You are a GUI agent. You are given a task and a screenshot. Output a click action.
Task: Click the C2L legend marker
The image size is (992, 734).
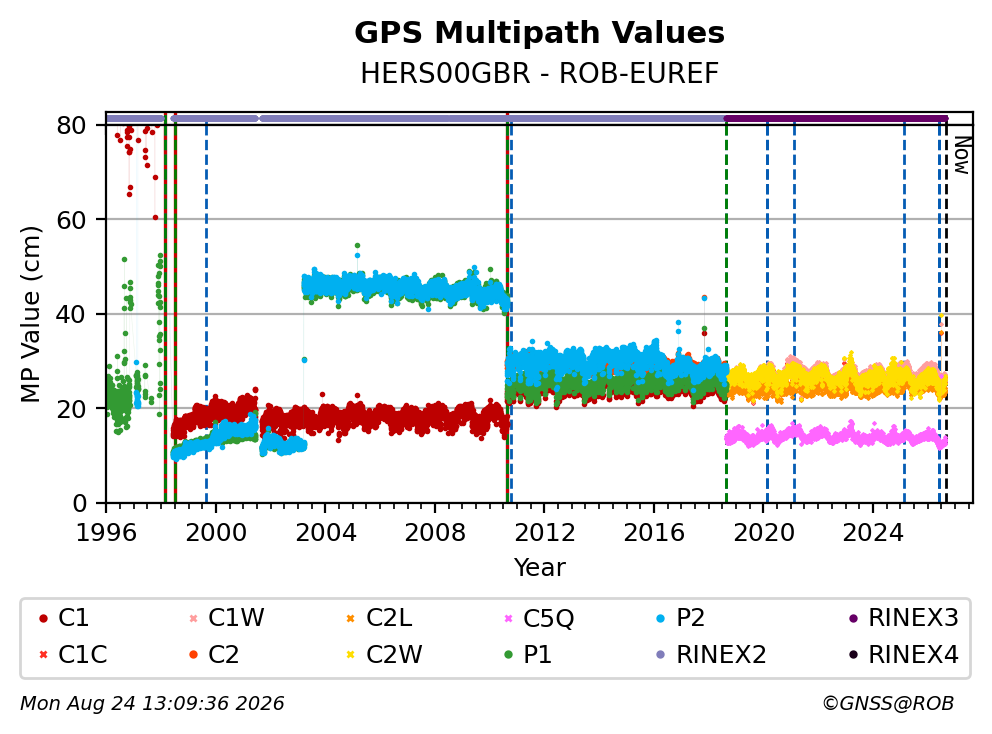(x=350, y=618)
